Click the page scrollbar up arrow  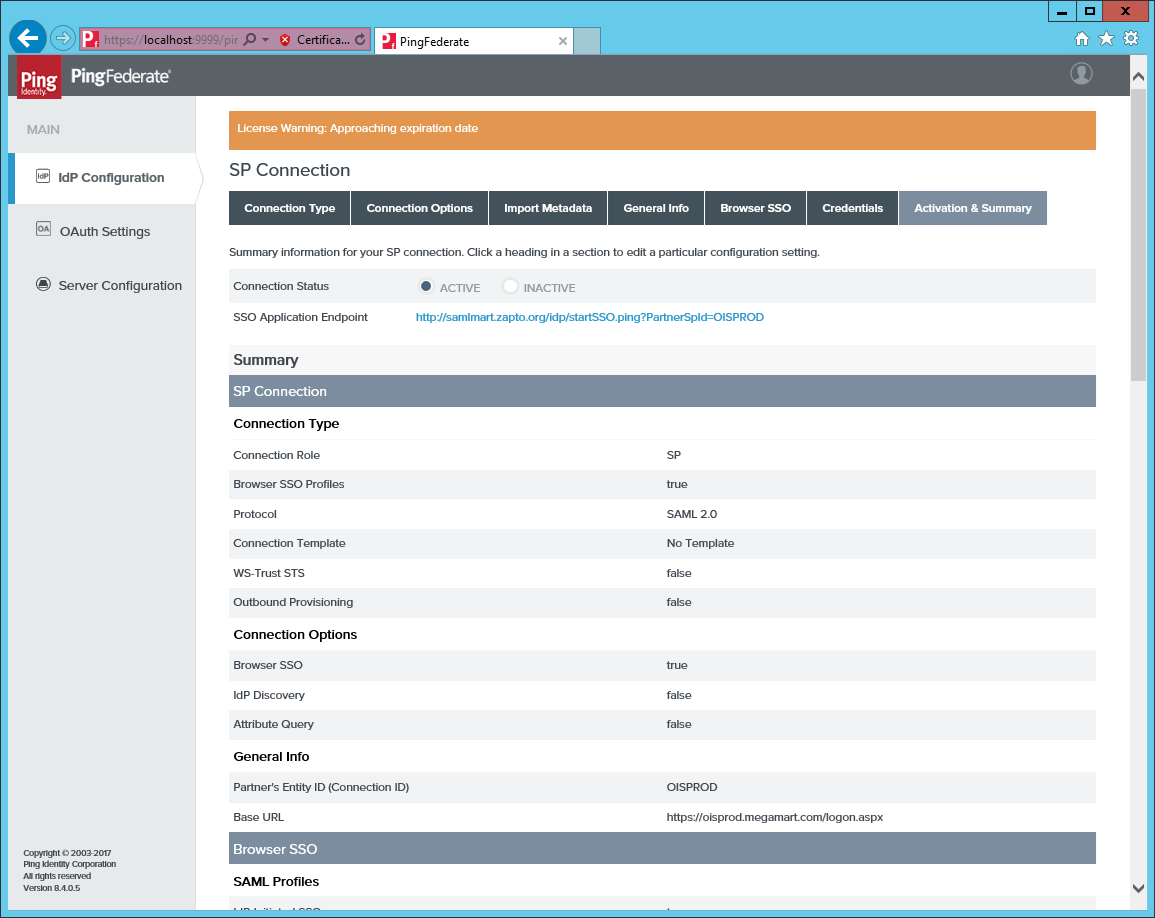pyautogui.click(x=1138, y=77)
